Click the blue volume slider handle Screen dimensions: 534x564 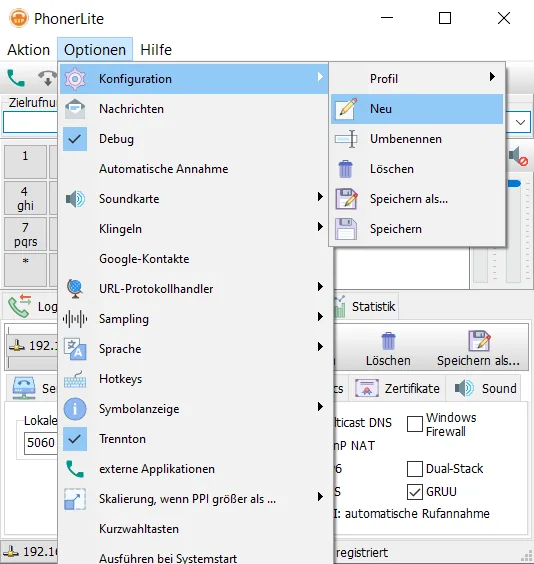coord(514,184)
